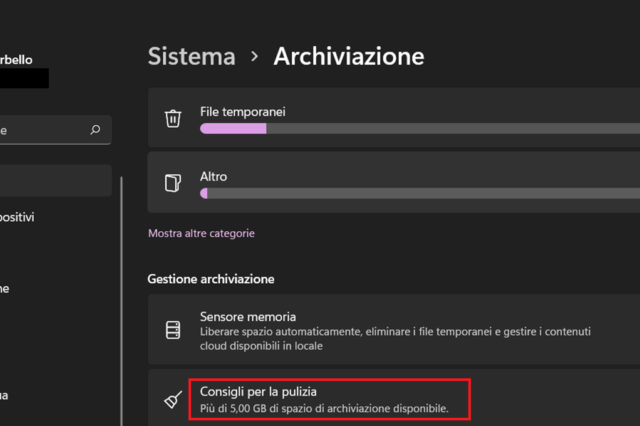Select the sidebar item ending in "positivi"
The image size is (640, 426).
coord(20,217)
